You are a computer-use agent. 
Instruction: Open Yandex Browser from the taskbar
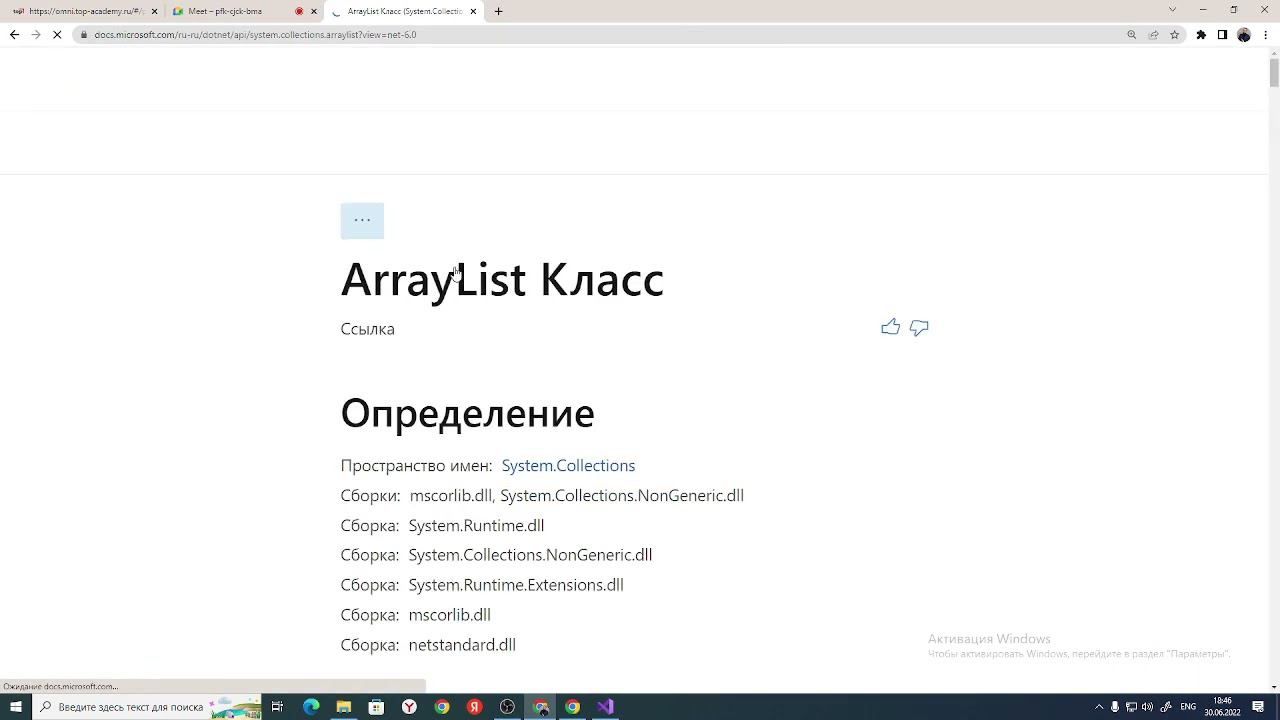point(409,707)
